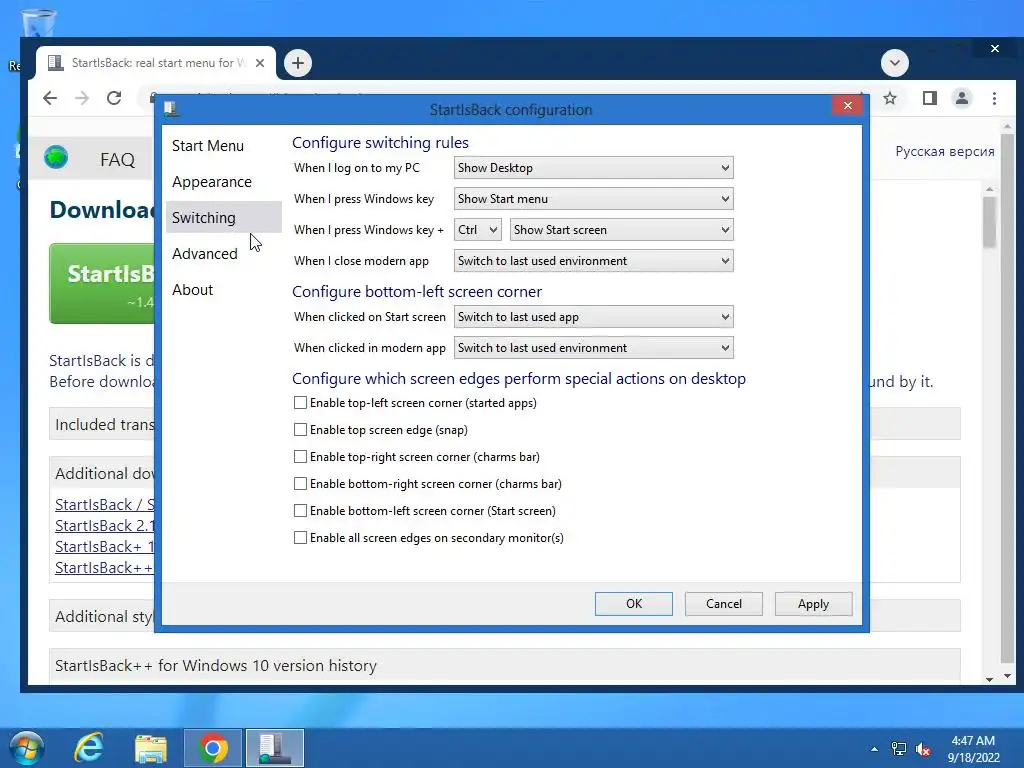1024x768 pixels.
Task: Open the Русская версия link
Action: click(x=945, y=152)
